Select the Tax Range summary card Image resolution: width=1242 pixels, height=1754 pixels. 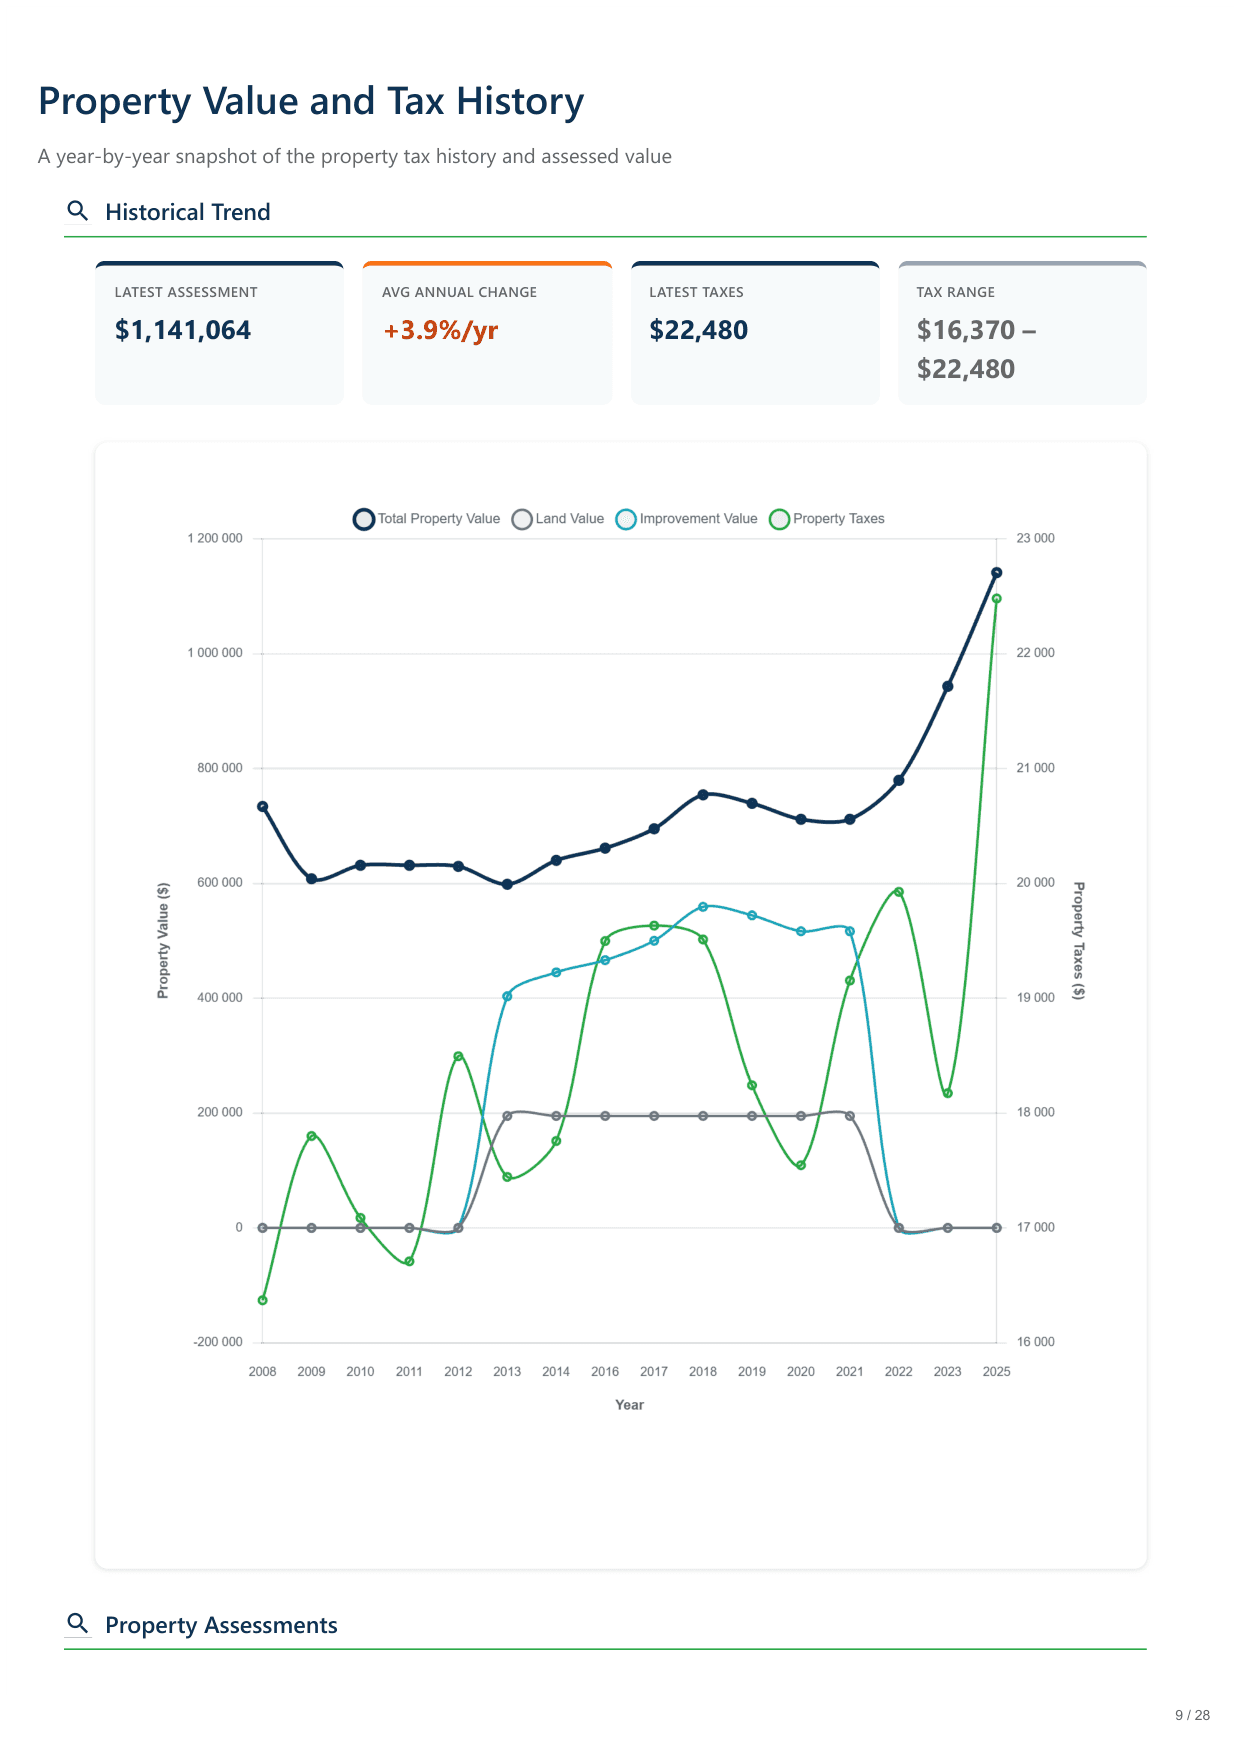tap(1022, 333)
